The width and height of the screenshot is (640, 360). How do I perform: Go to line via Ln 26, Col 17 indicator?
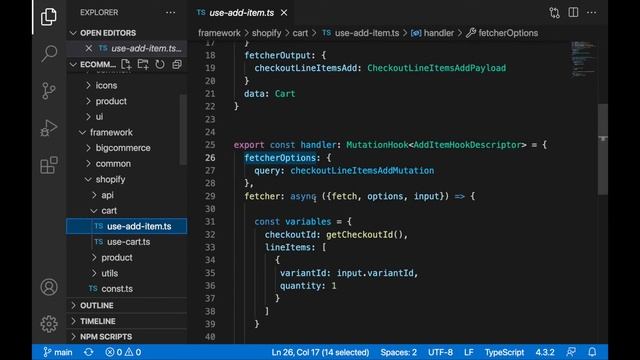point(320,352)
